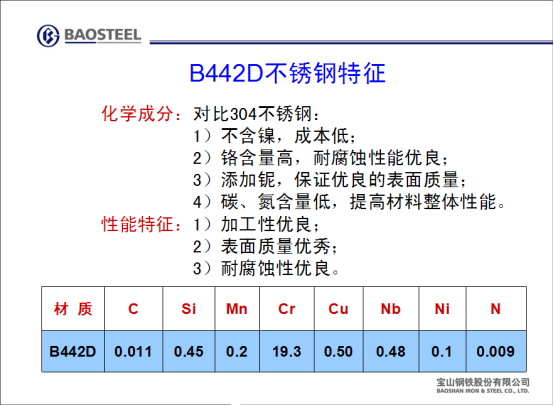The width and height of the screenshot is (554, 406).
Task: Click the red 化学成分 heading
Action: click(142, 114)
